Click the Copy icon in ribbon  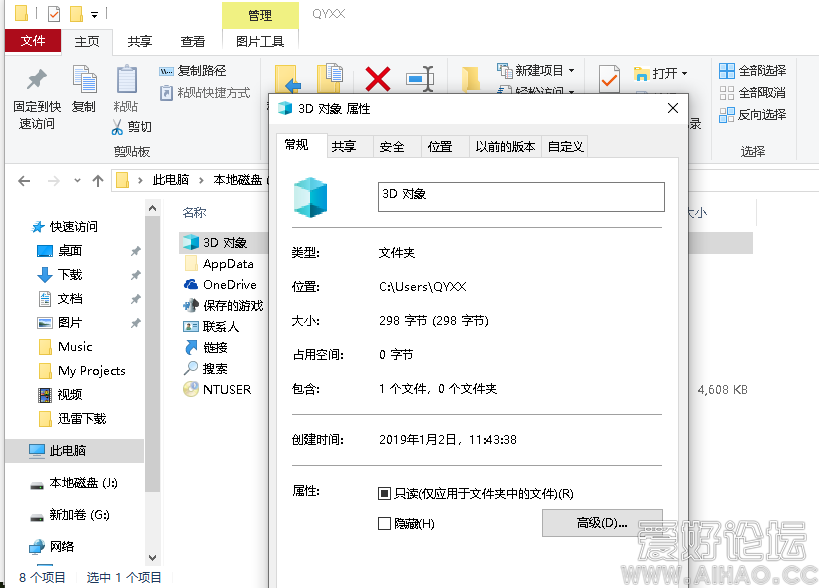pyautogui.click(x=84, y=79)
